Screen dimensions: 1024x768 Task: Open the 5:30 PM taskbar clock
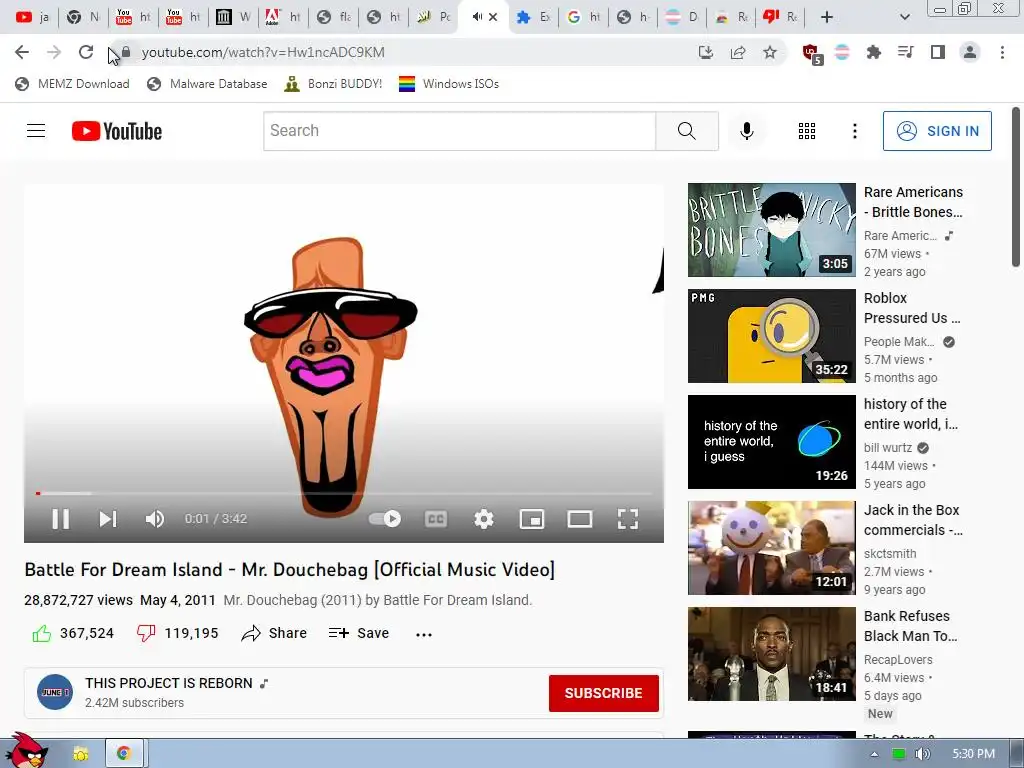click(973, 754)
